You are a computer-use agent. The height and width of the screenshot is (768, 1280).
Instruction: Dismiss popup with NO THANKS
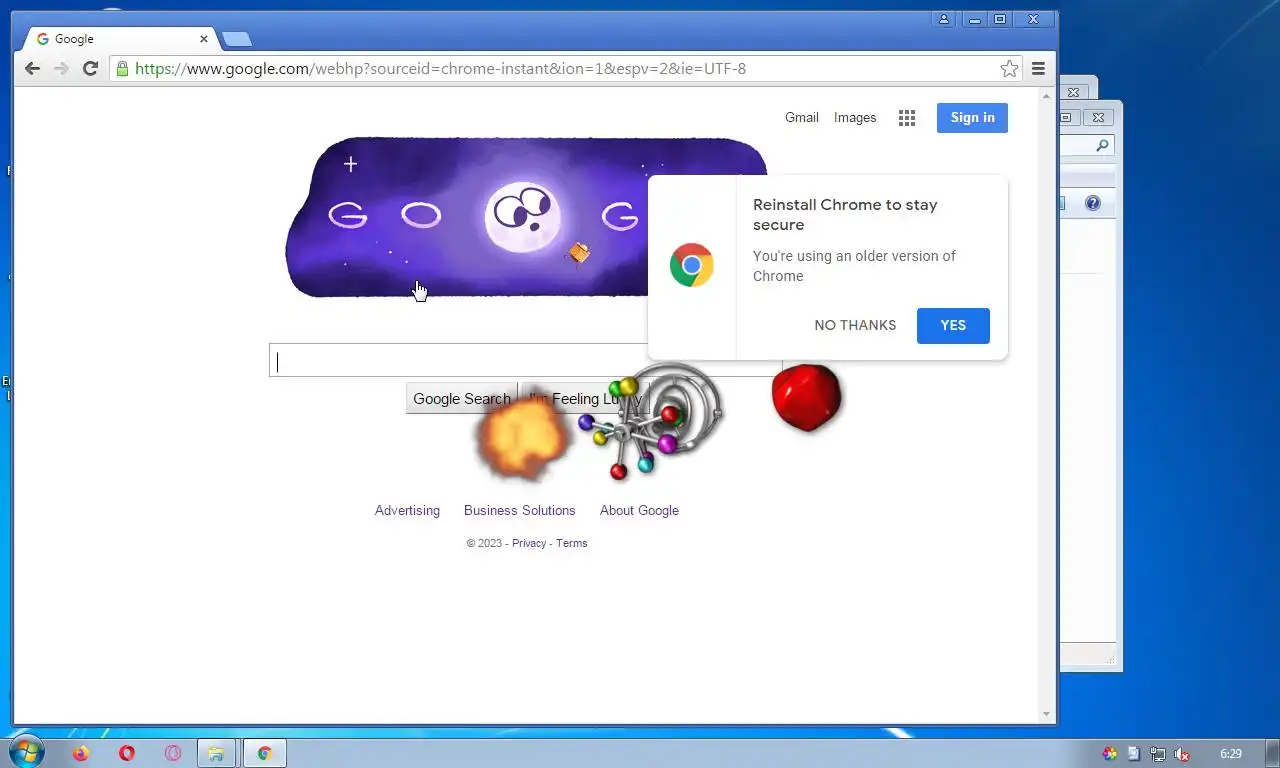coord(855,325)
